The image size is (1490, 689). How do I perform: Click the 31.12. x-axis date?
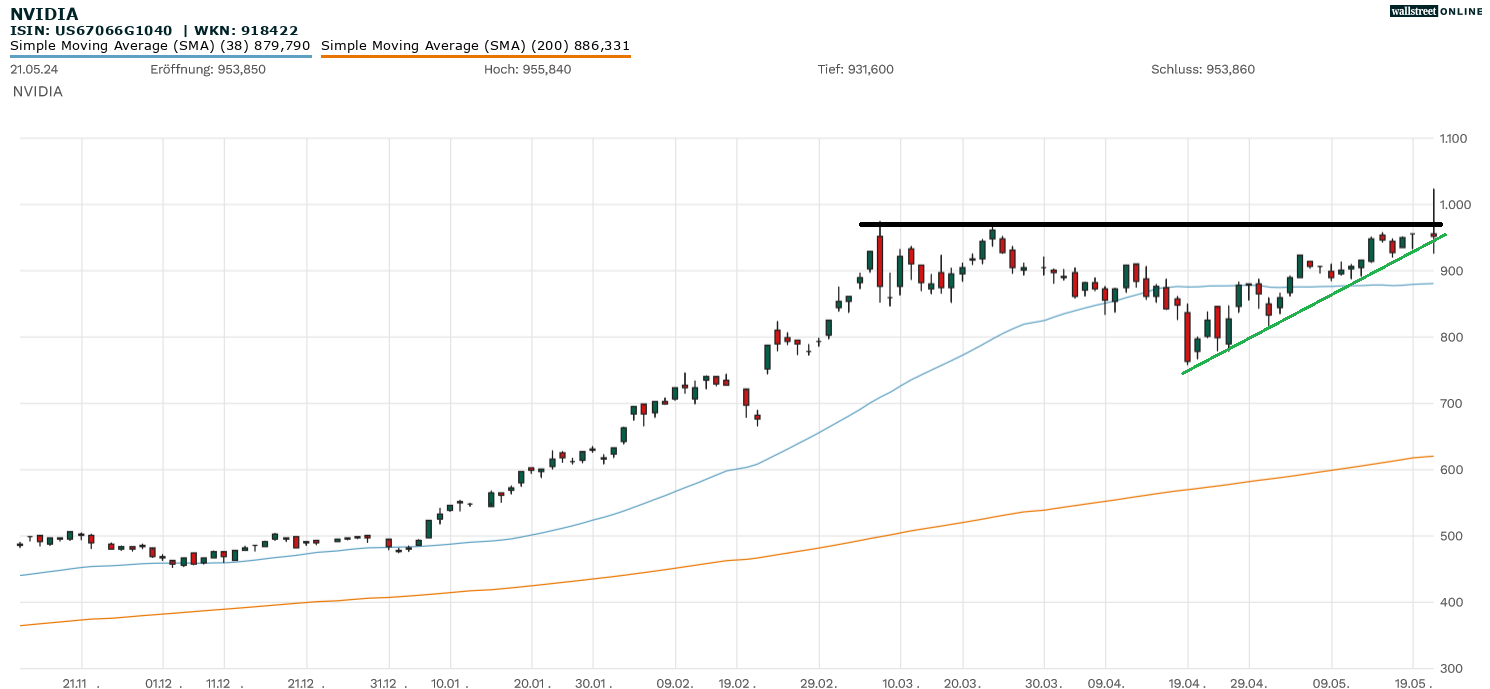pyautogui.click(x=389, y=682)
